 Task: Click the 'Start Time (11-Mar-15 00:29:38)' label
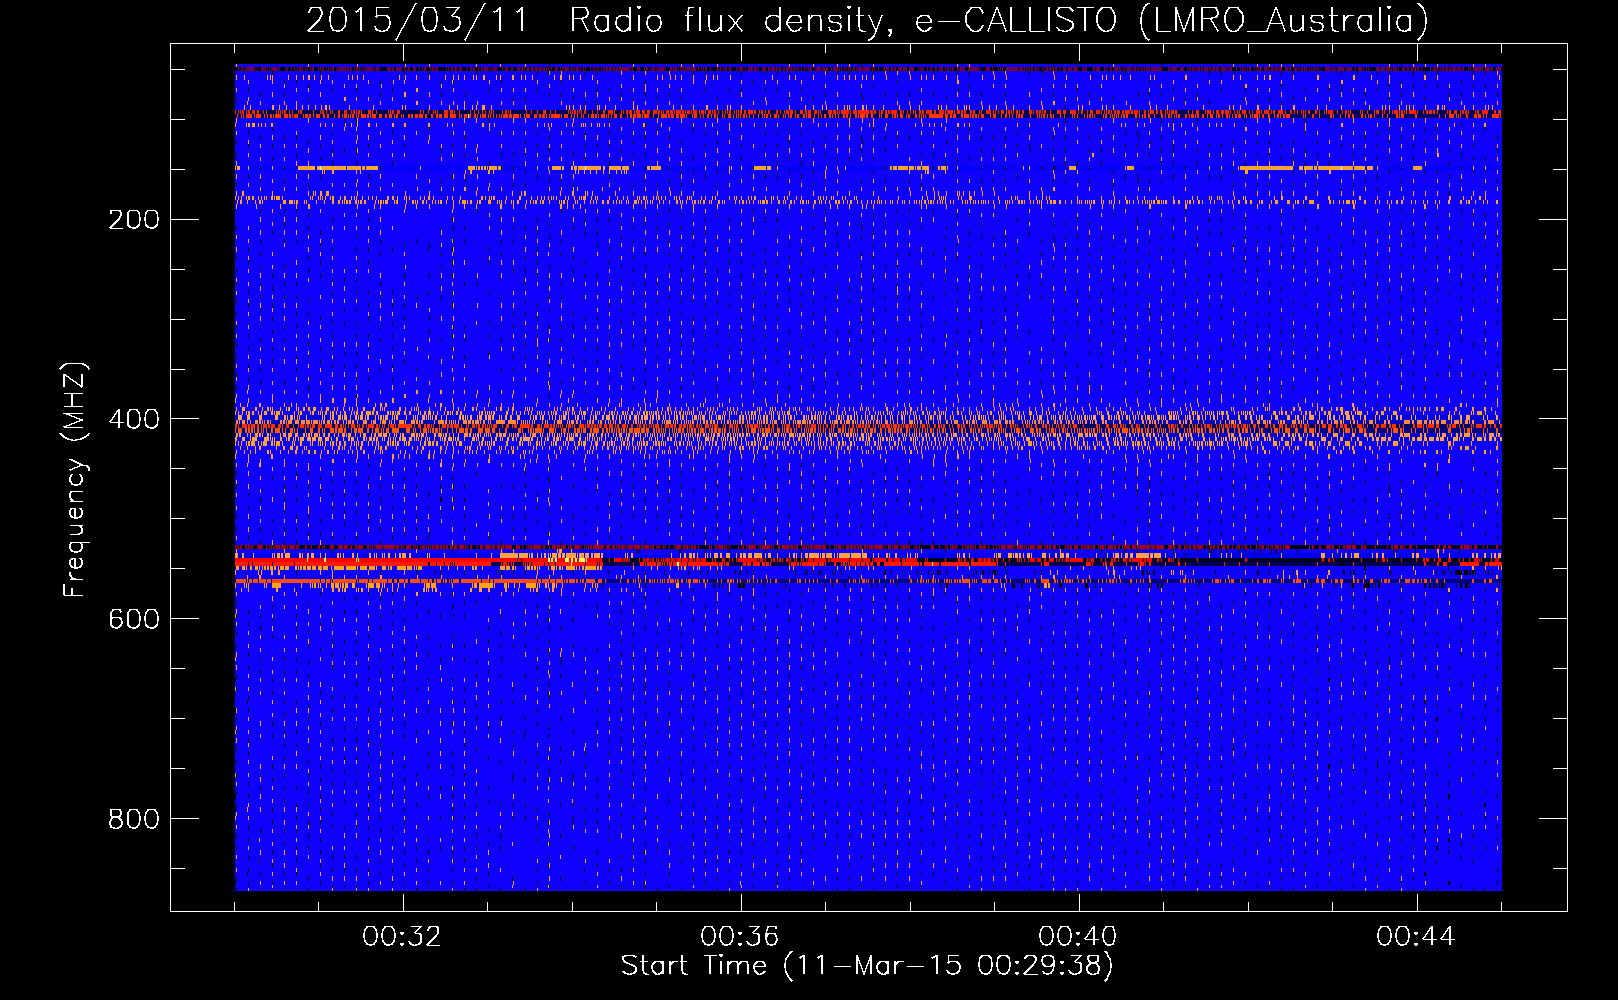pos(867,965)
